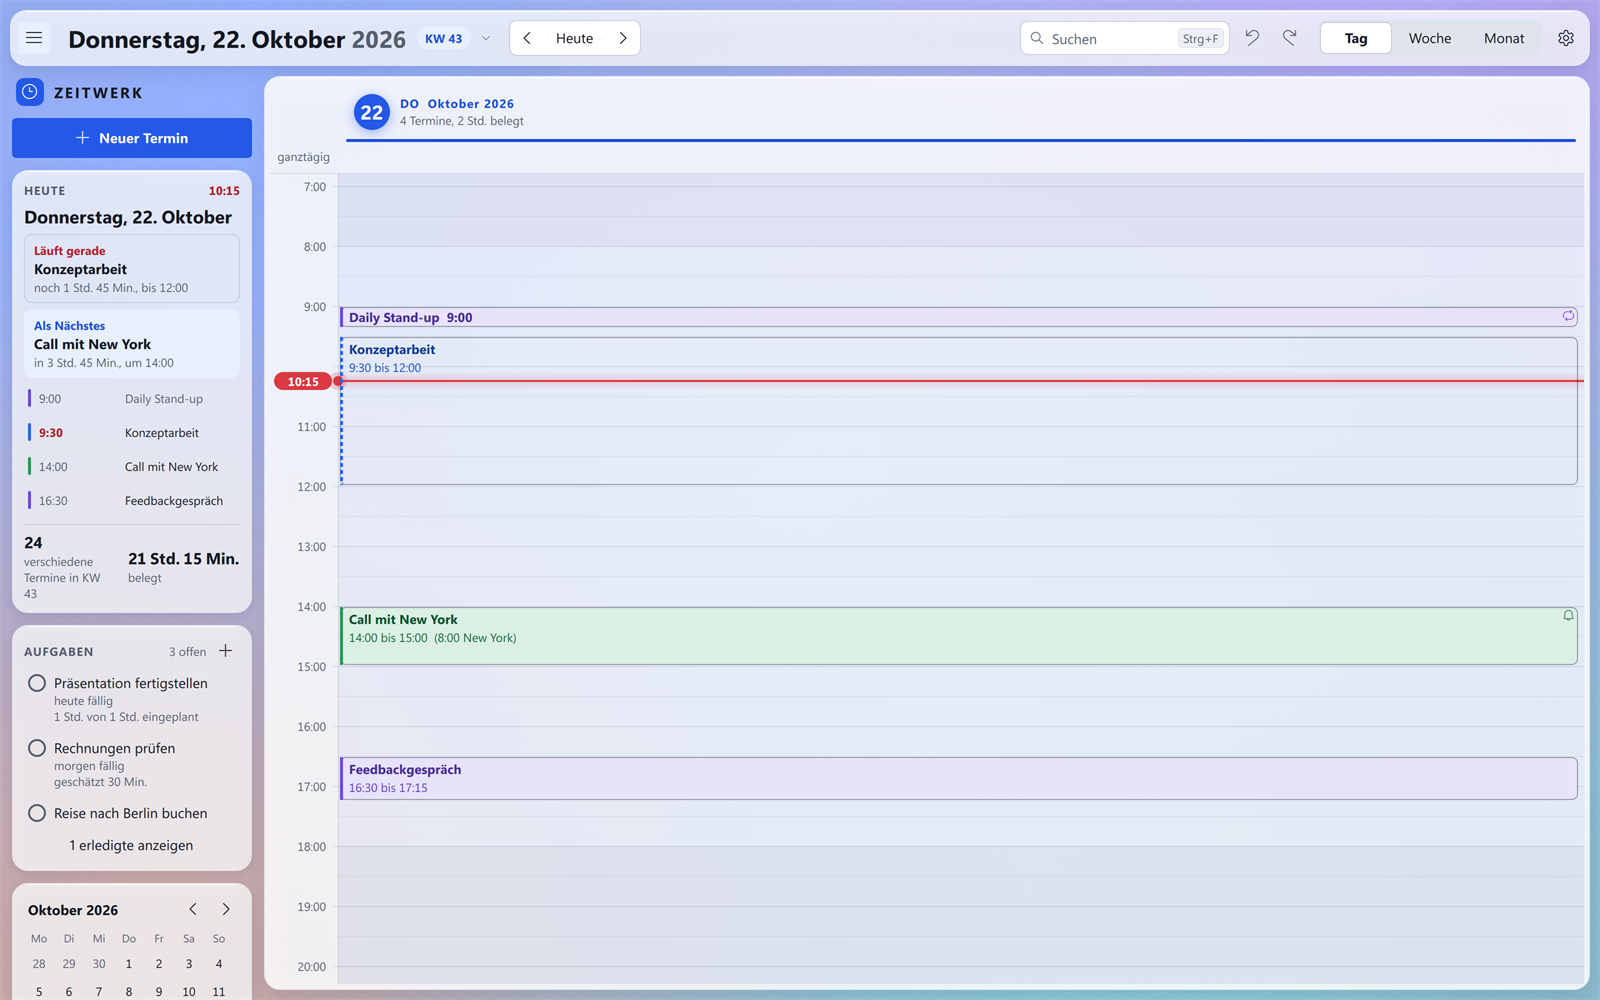Click the recurrence icon on Daily Stand-up
1600x1000 pixels.
coord(1568,316)
